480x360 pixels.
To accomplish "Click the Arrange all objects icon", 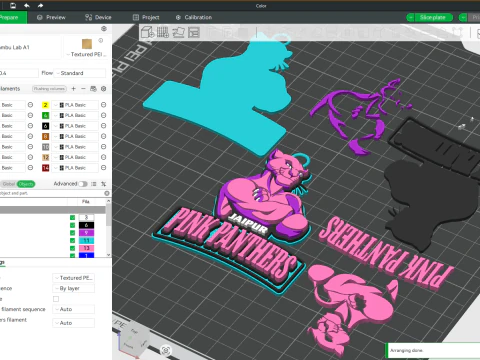I will [x=194, y=32].
